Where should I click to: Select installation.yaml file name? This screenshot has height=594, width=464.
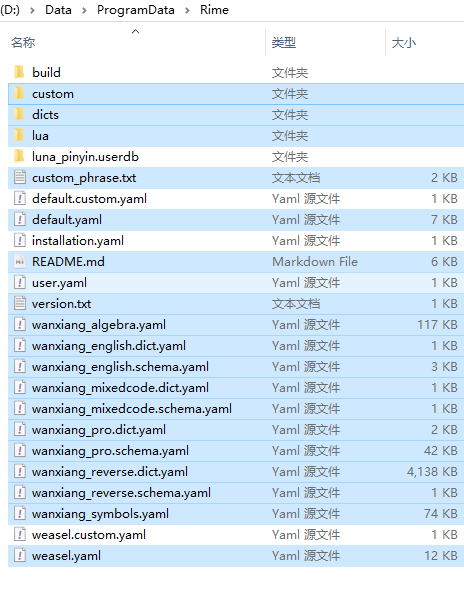pos(78,241)
